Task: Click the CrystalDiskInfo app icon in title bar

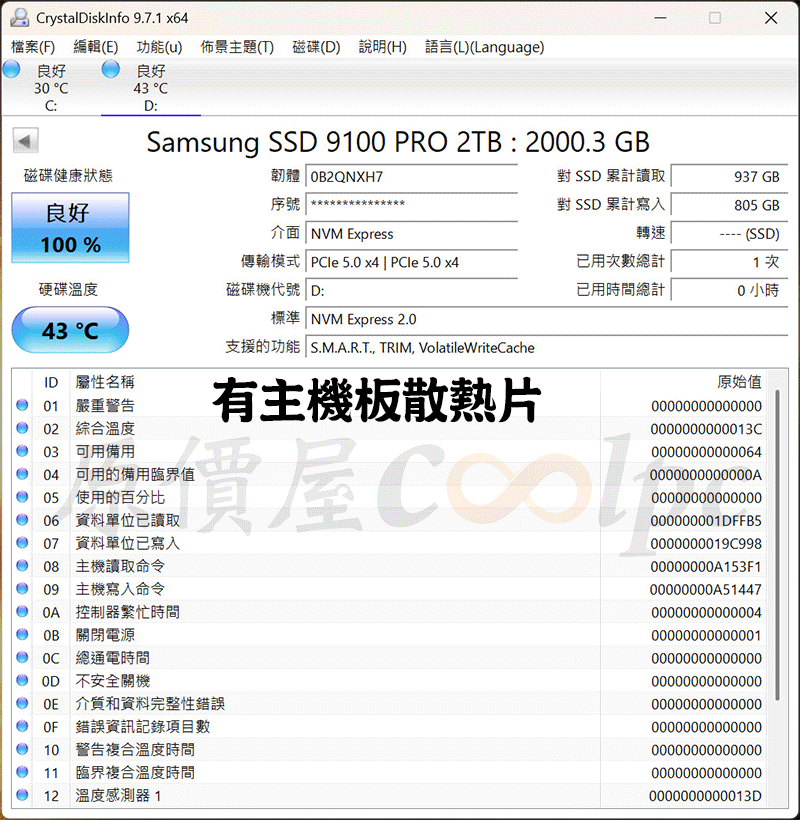Action: click(x=20, y=17)
